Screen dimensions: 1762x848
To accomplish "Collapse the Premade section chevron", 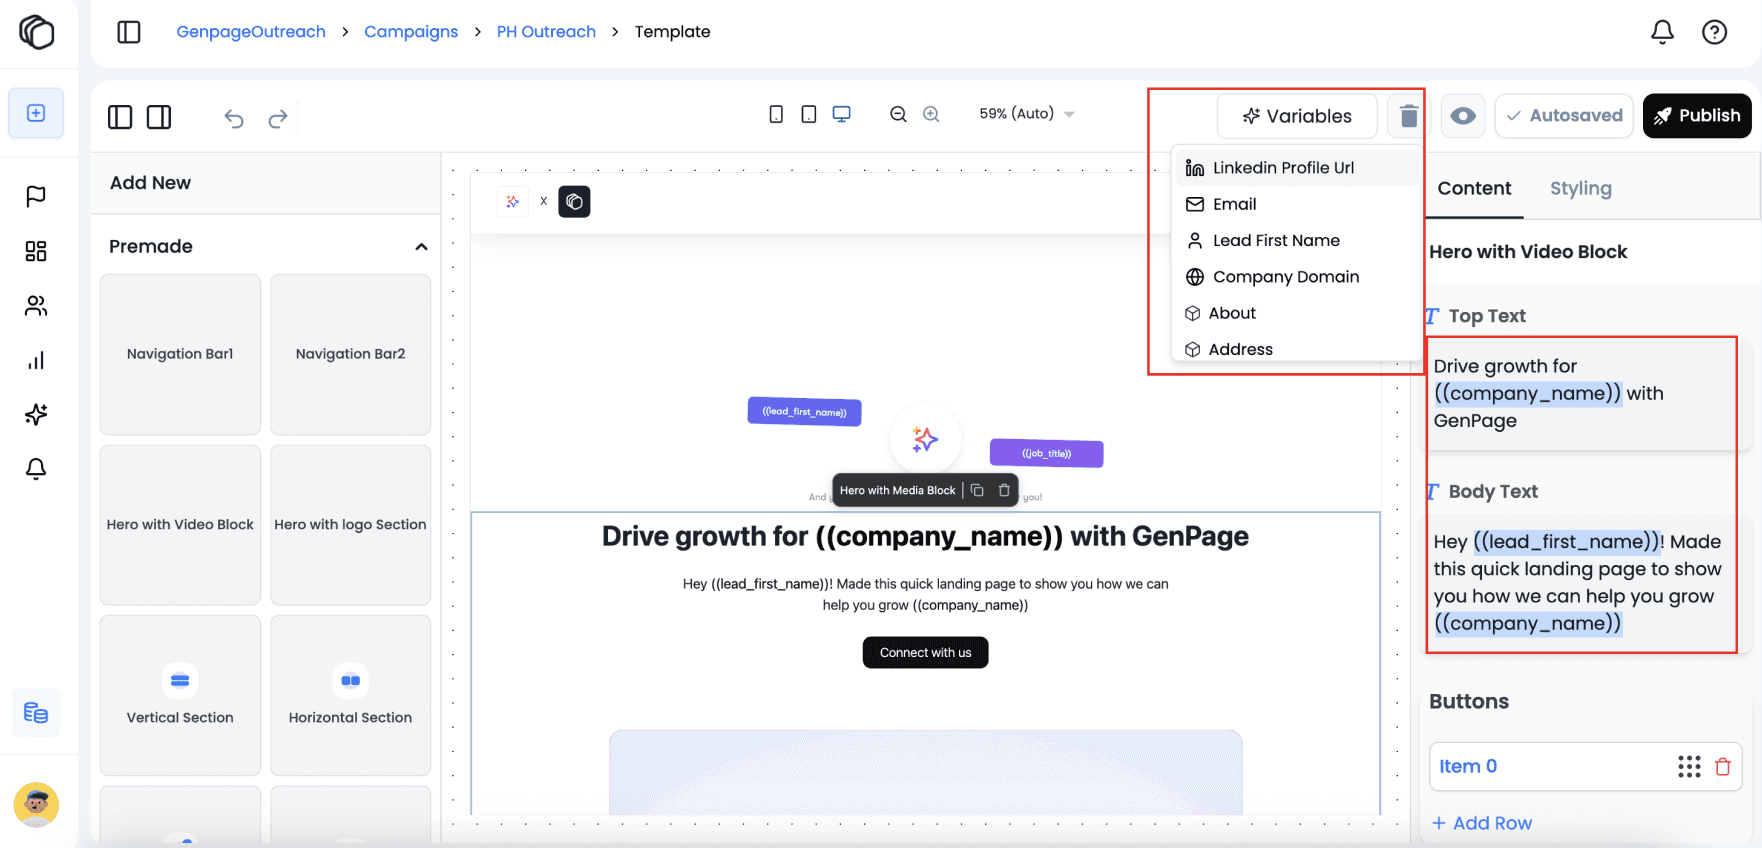I will click(421, 247).
